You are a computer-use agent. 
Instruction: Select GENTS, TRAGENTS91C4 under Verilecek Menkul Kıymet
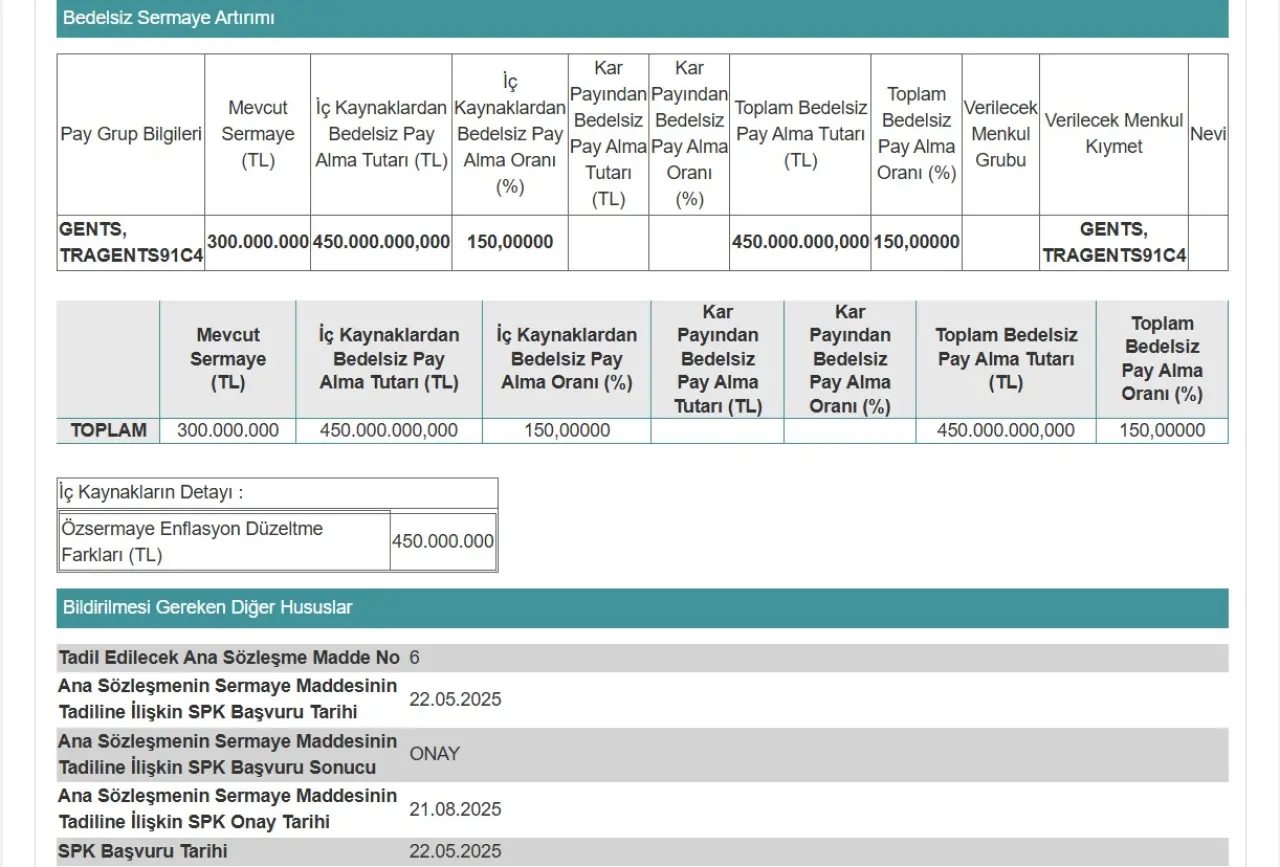coord(1113,243)
